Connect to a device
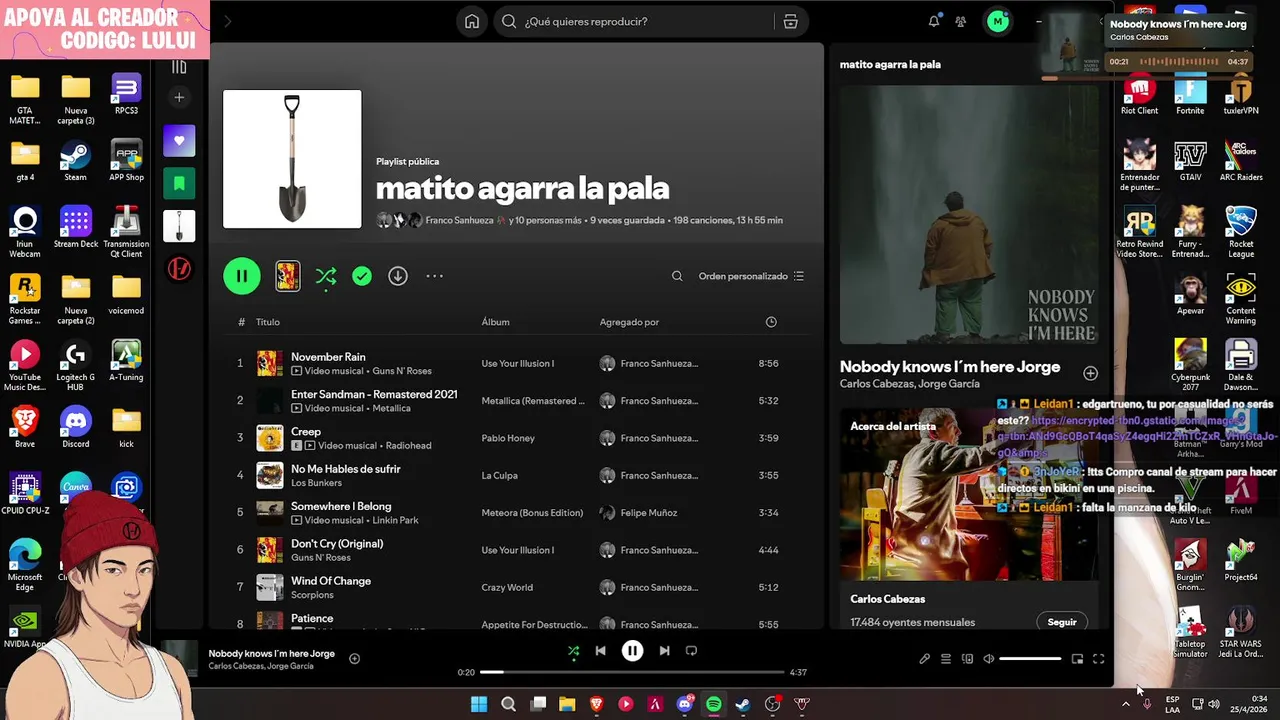Viewport: 1280px width, 720px height. click(x=967, y=659)
